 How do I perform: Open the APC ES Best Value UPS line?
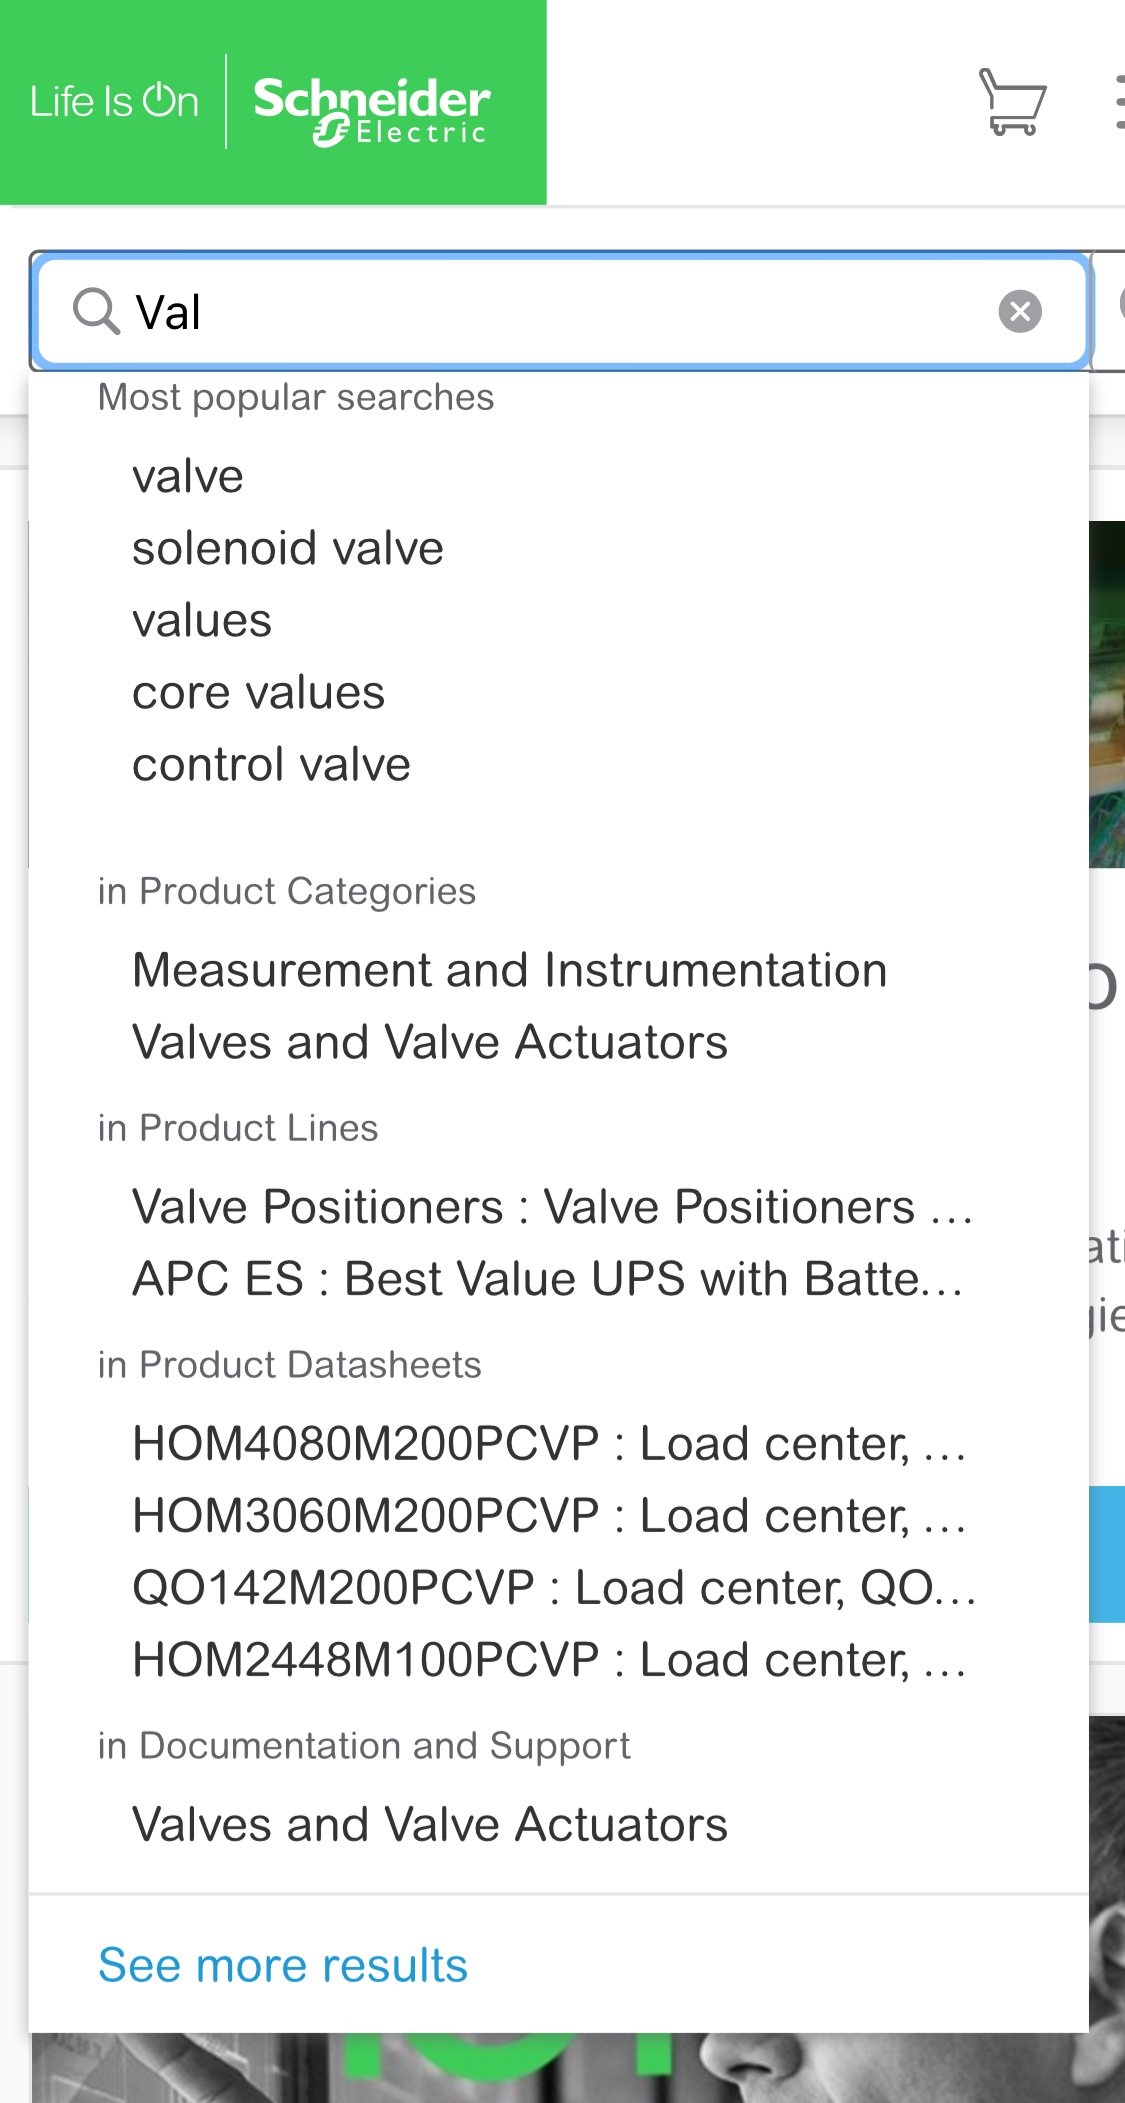(x=548, y=1278)
